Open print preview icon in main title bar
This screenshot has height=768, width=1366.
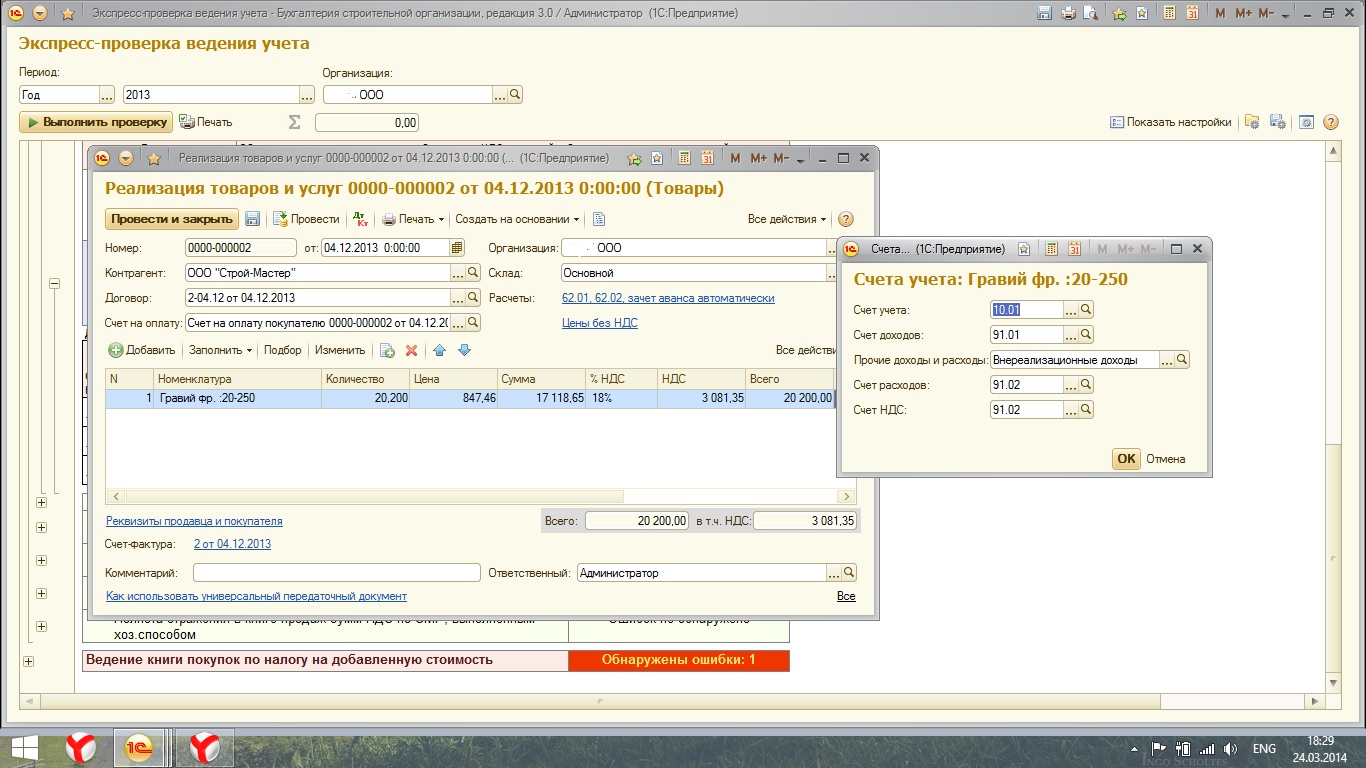1091,14
